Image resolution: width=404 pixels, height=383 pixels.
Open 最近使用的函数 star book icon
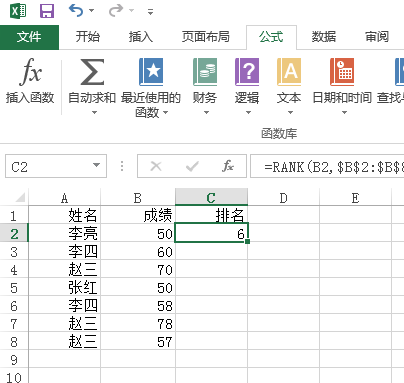(x=151, y=72)
